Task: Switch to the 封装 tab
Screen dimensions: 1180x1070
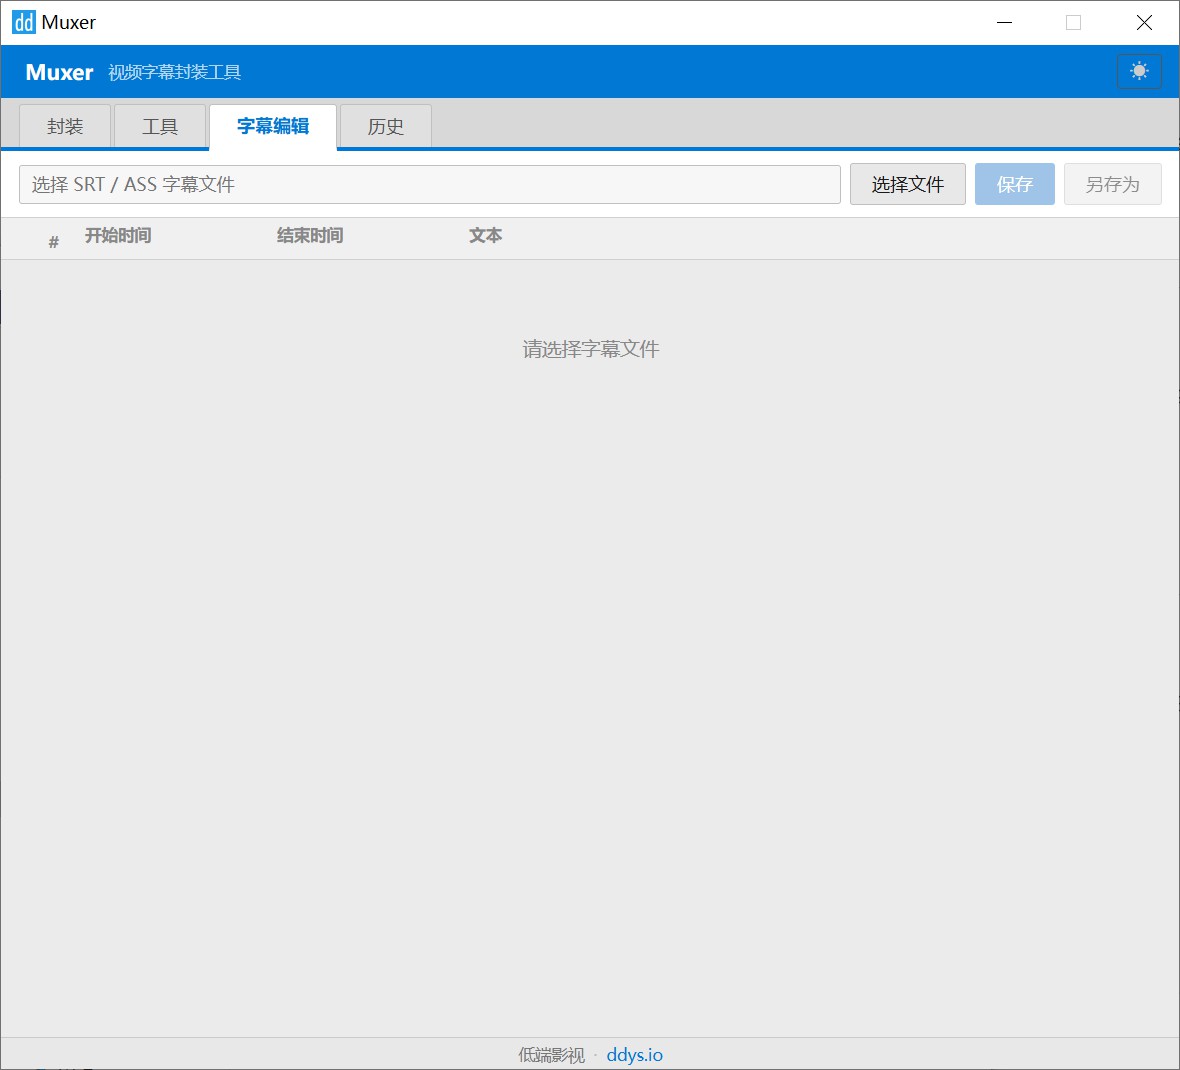Action: pyautogui.click(x=65, y=127)
